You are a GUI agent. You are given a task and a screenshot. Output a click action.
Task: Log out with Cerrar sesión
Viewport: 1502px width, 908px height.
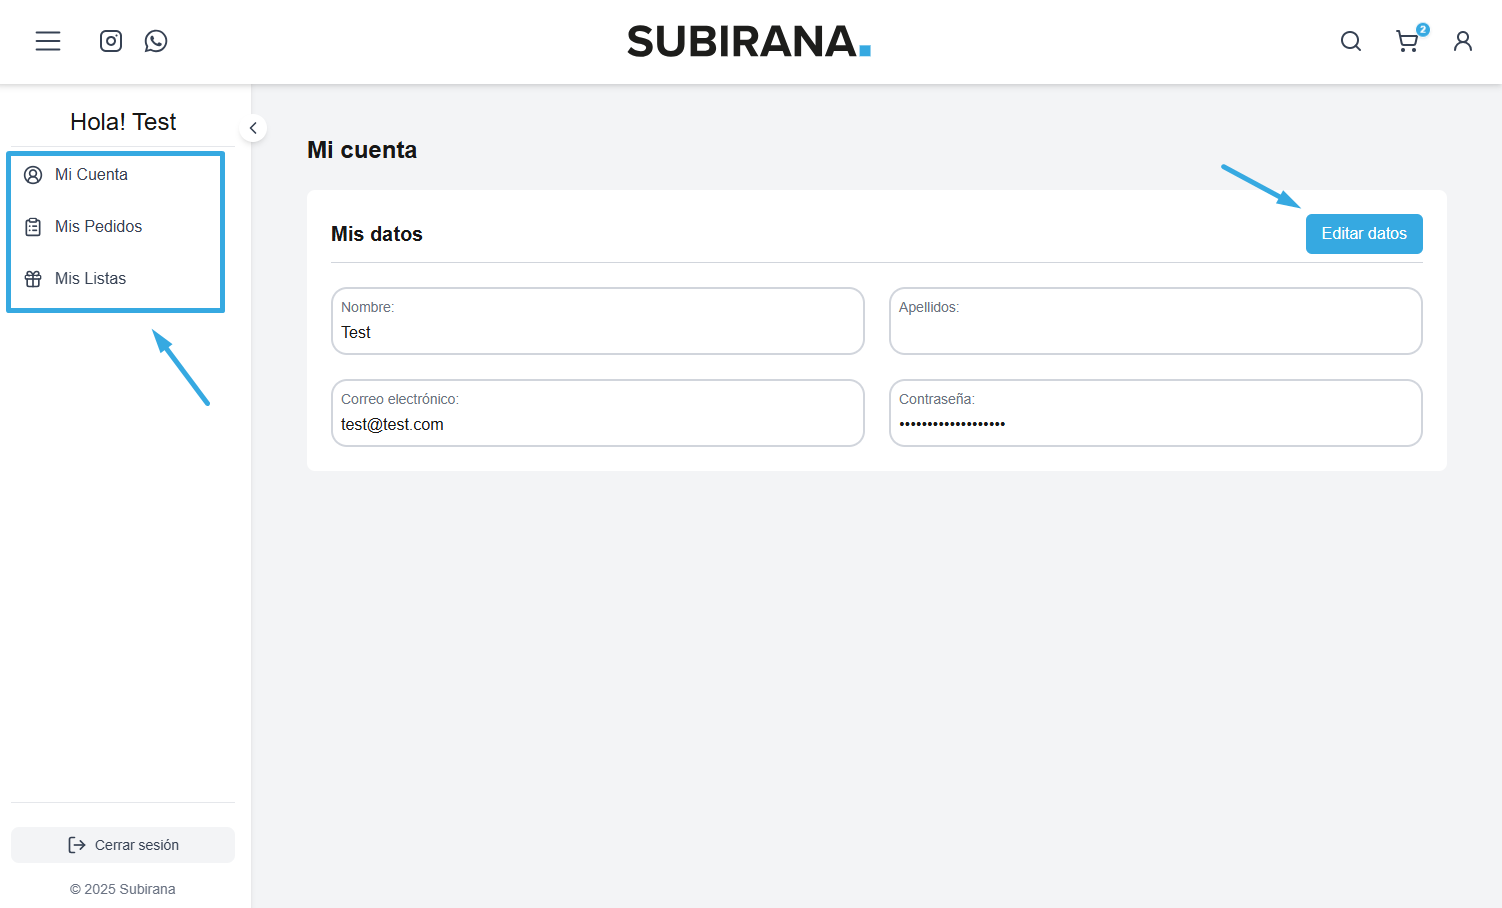pos(123,845)
